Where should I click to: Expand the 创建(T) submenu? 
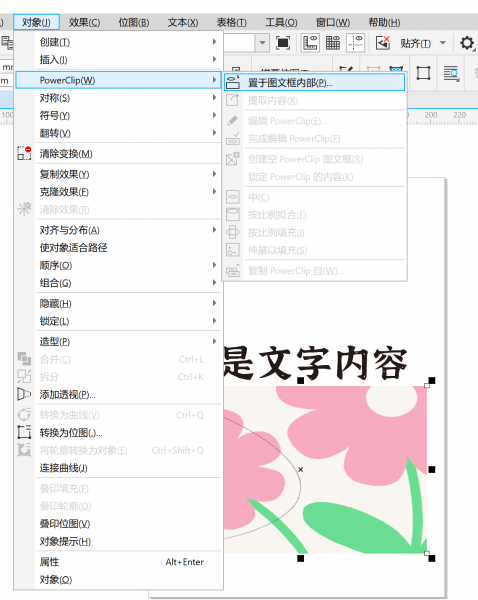tap(118, 42)
